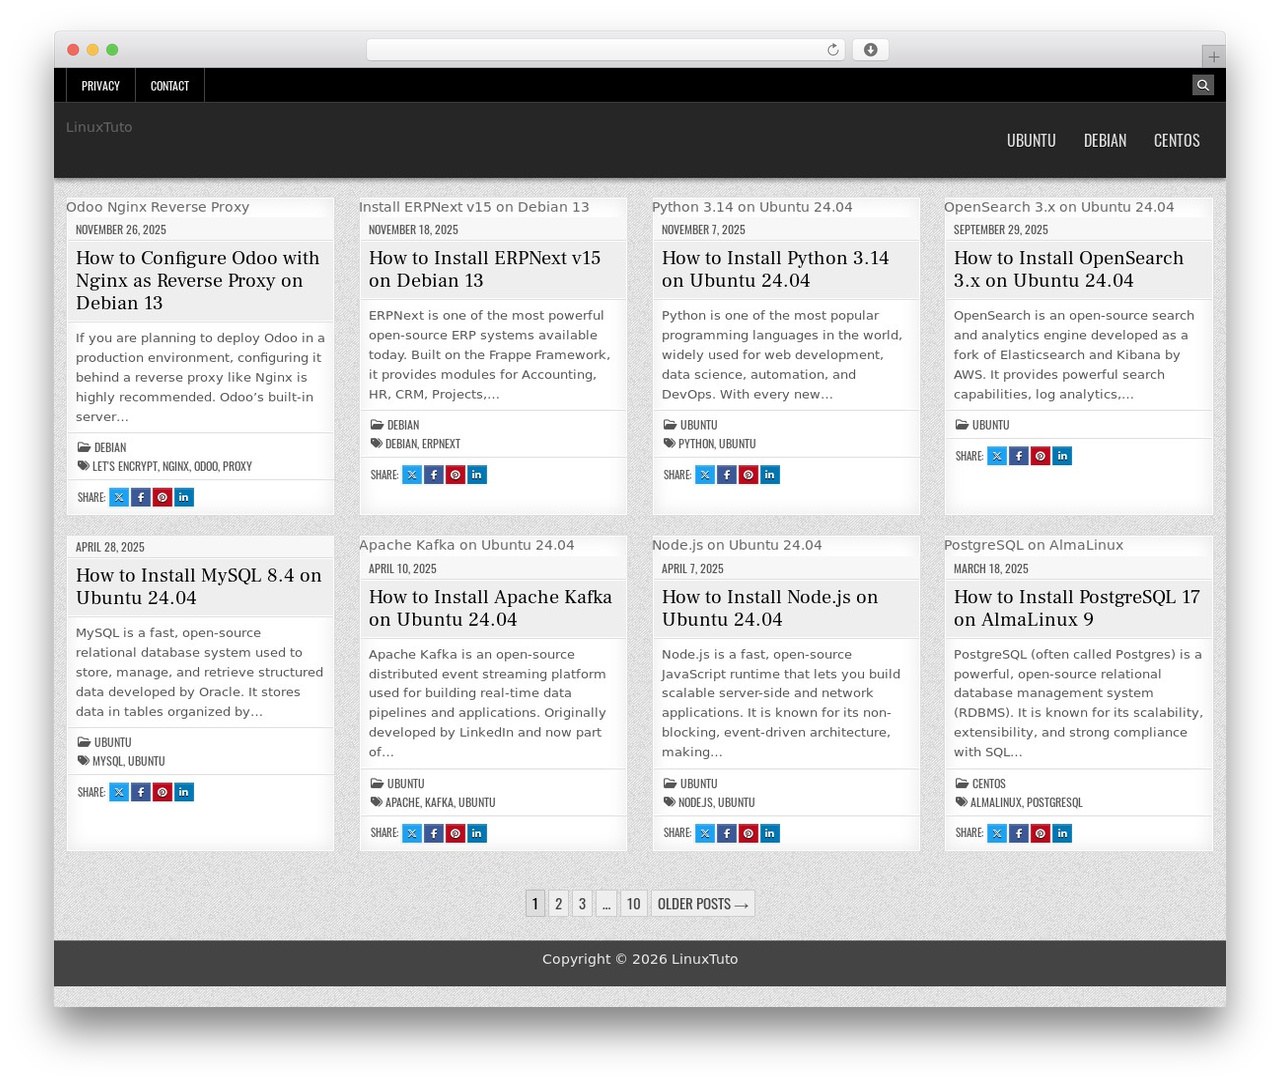Share the MySQL 8.4 post on X
Screen dimensions: 1280x1084
[x=119, y=792]
